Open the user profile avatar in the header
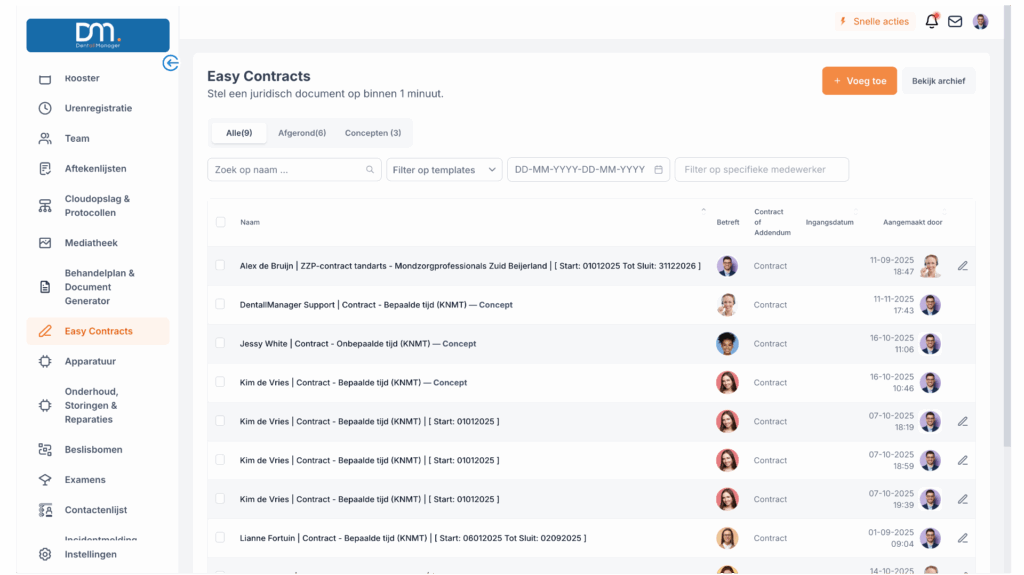Image resolution: width=1024 pixels, height=575 pixels. (980, 22)
